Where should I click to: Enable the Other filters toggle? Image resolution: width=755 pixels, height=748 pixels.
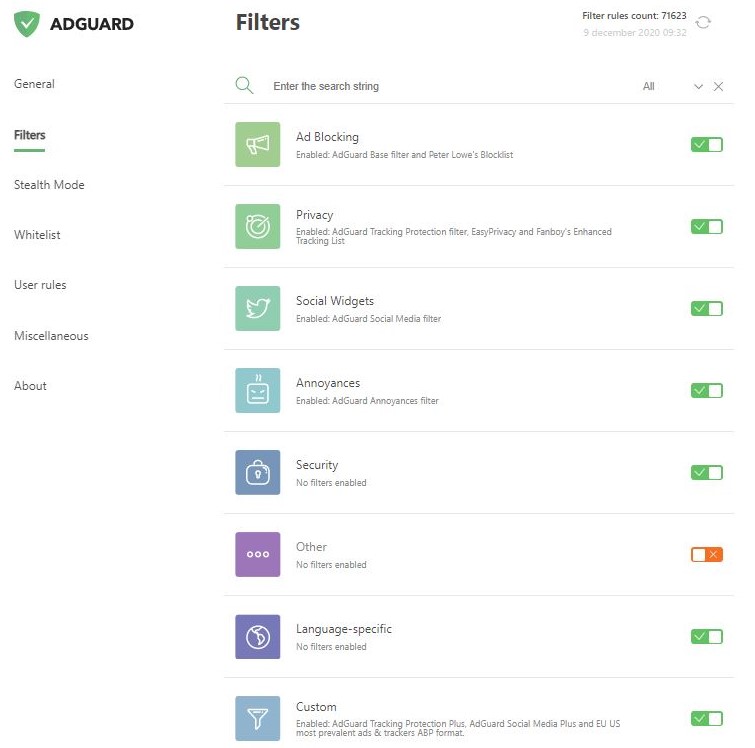[707, 554]
